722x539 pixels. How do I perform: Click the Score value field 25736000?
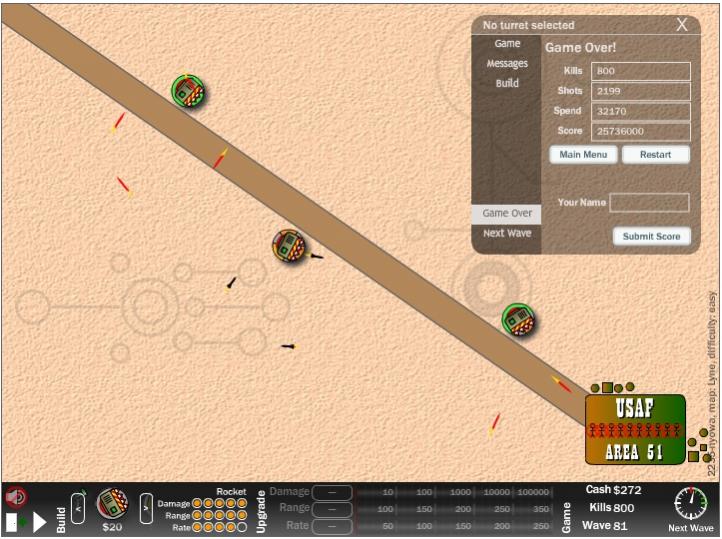coord(640,132)
